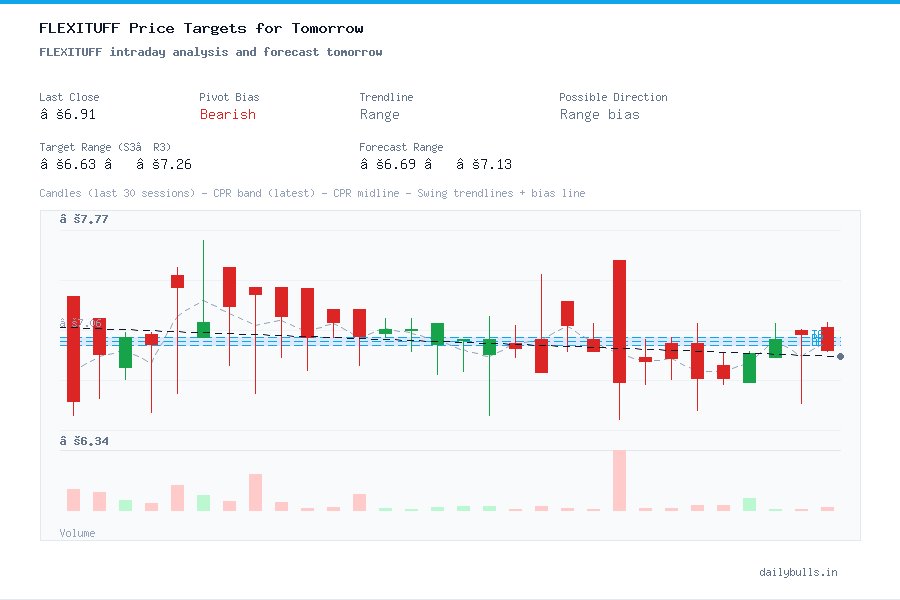Click the 'Forecast Range' label

pos(401,147)
